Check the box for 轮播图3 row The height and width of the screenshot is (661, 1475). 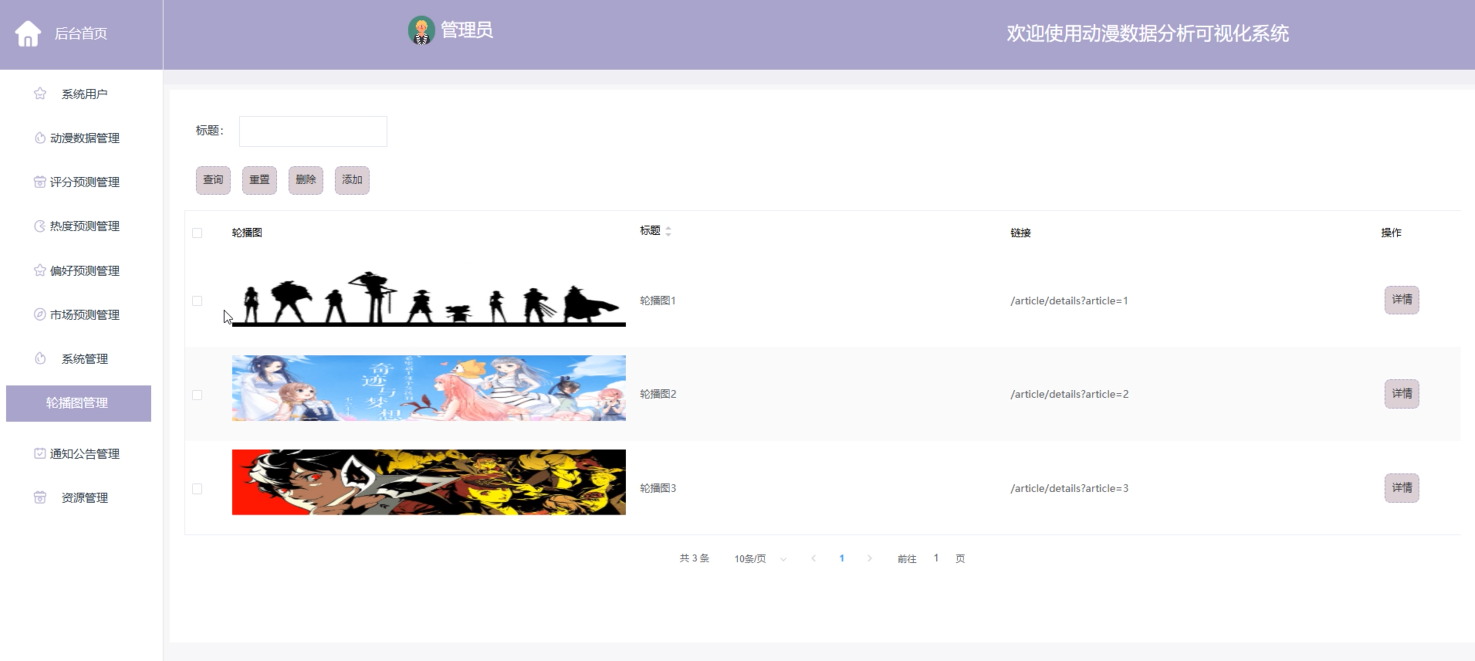(197, 489)
